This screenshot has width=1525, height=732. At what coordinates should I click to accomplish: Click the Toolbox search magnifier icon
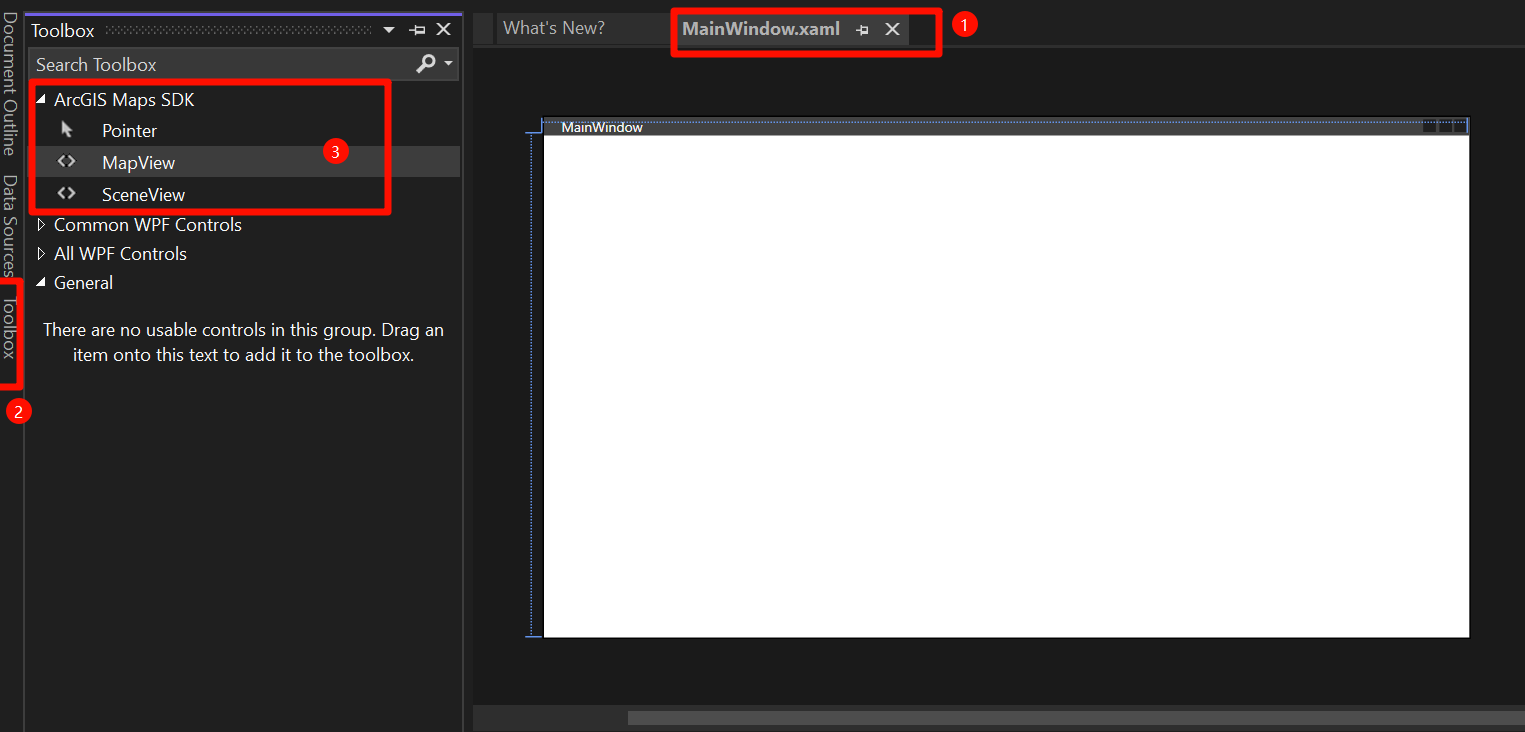pos(426,64)
